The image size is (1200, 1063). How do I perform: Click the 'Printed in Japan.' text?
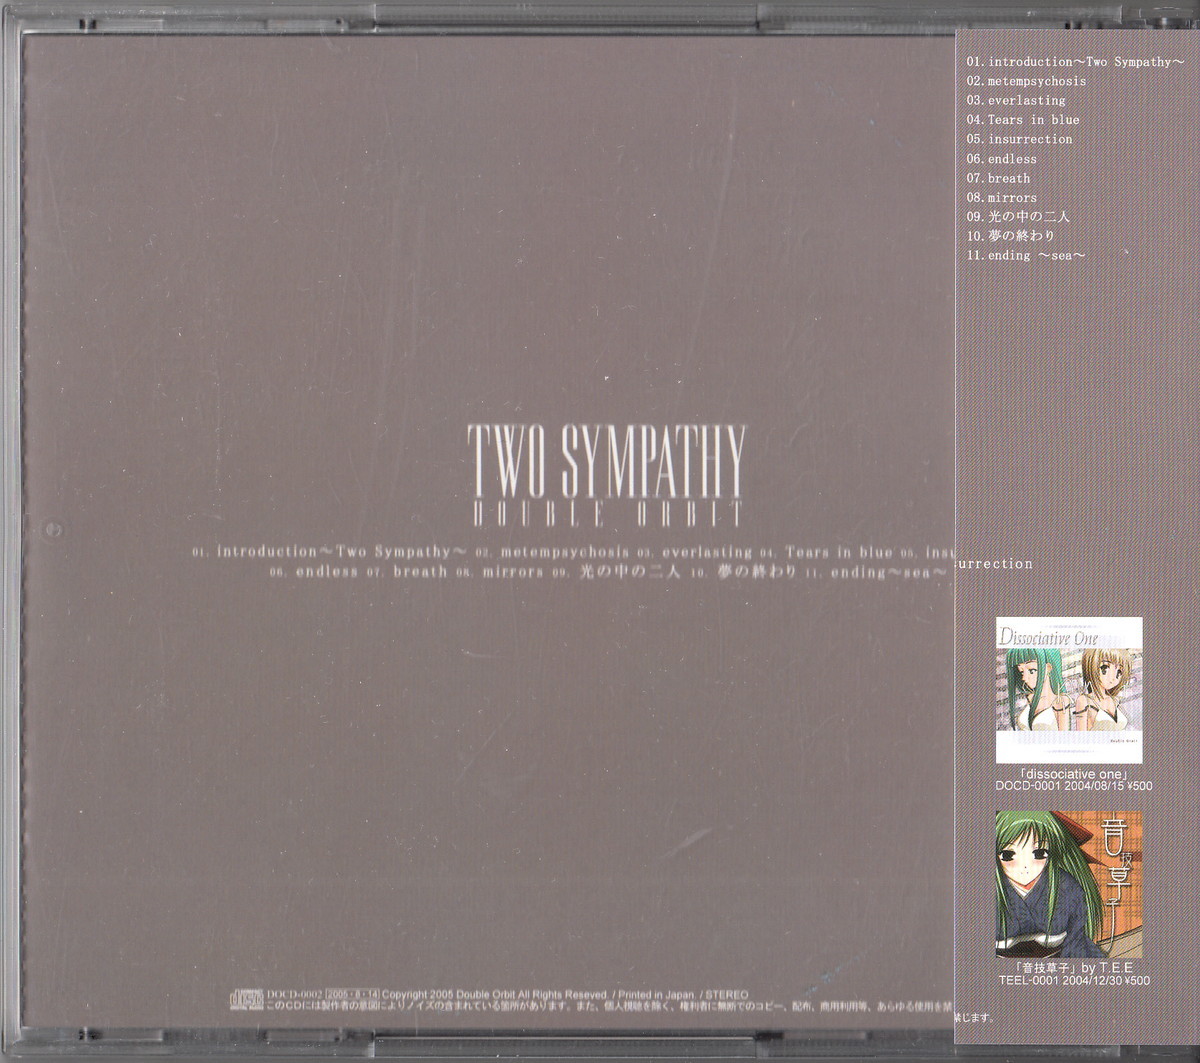657,996
